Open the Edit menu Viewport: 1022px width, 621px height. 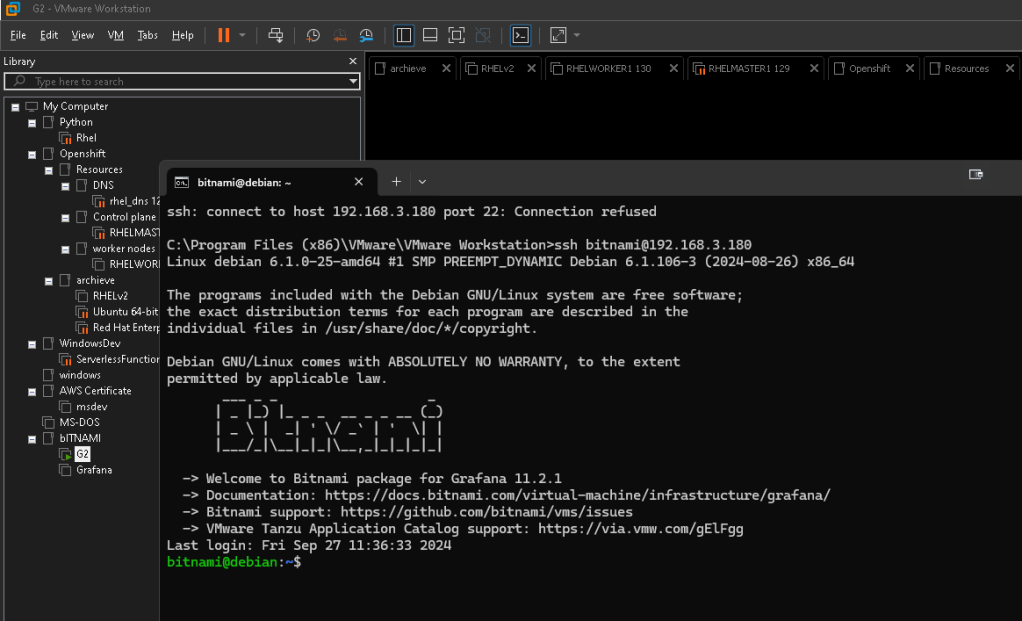(x=49, y=35)
